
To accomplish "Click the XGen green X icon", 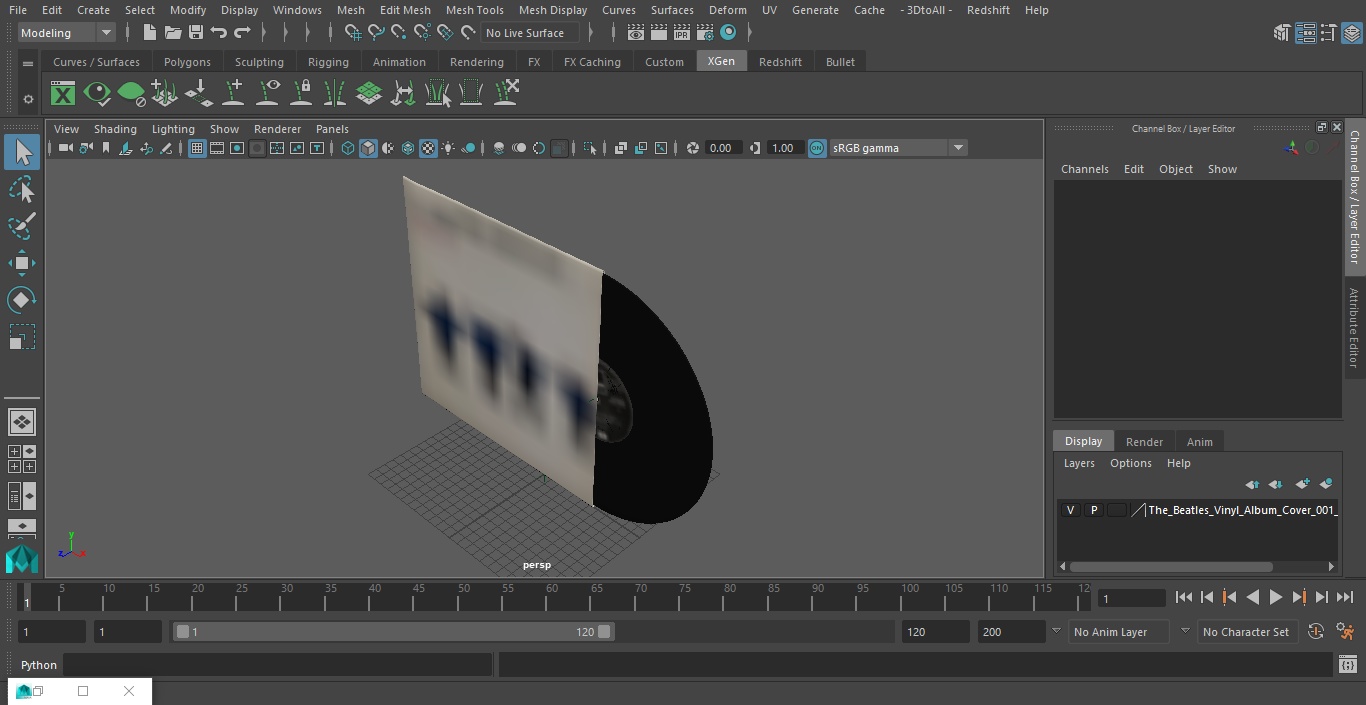I will click(63, 94).
